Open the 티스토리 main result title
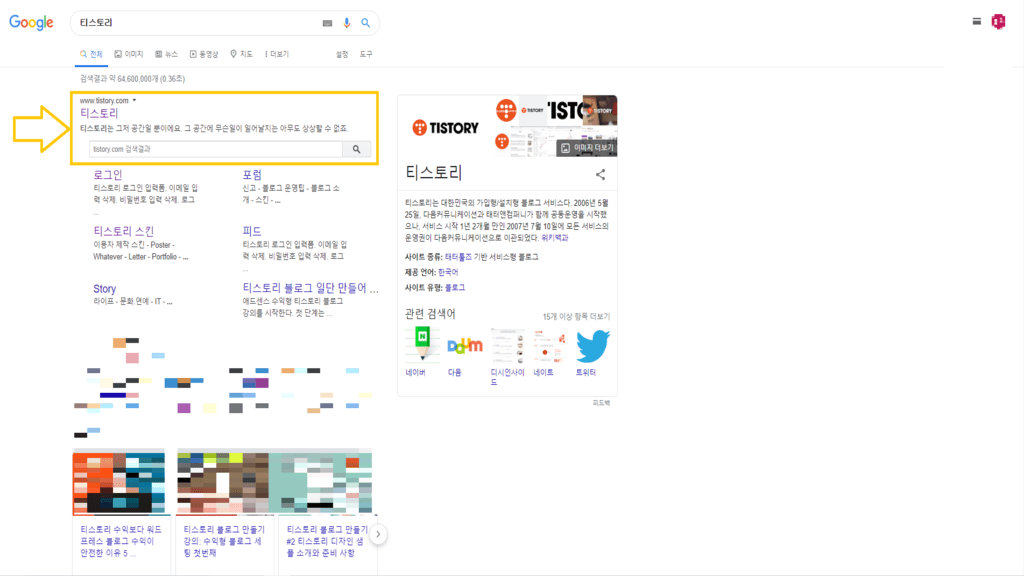1024x576 pixels. pyautogui.click(x=99, y=113)
